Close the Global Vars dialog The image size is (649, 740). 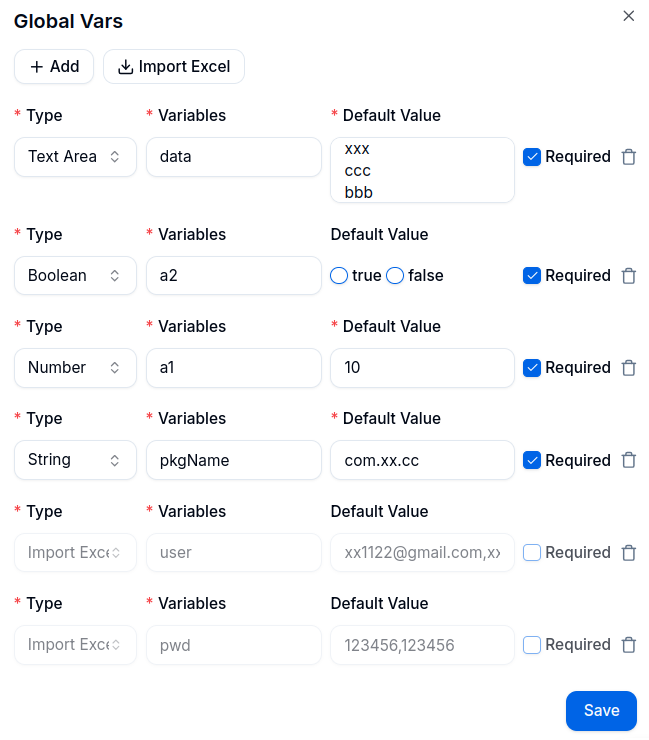(x=628, y=16)
